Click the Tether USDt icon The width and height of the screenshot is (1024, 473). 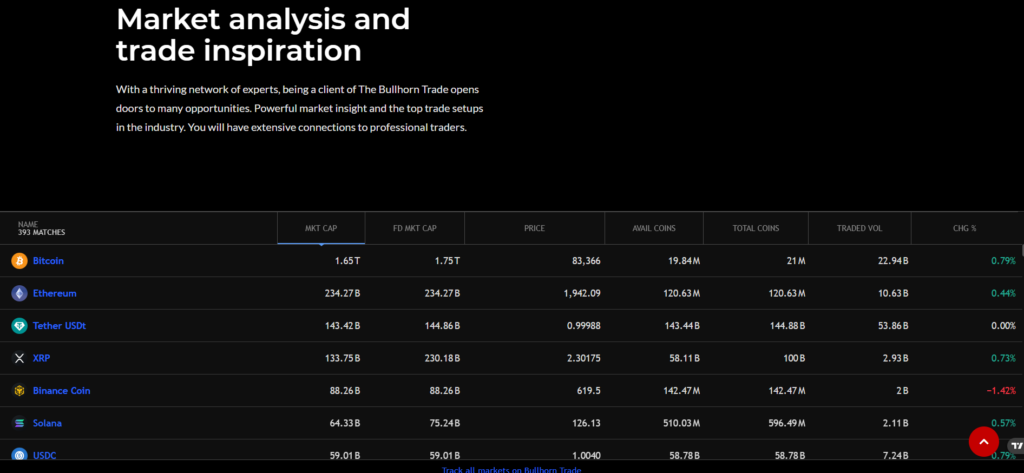pyautogui.click(x=18, y=326)
